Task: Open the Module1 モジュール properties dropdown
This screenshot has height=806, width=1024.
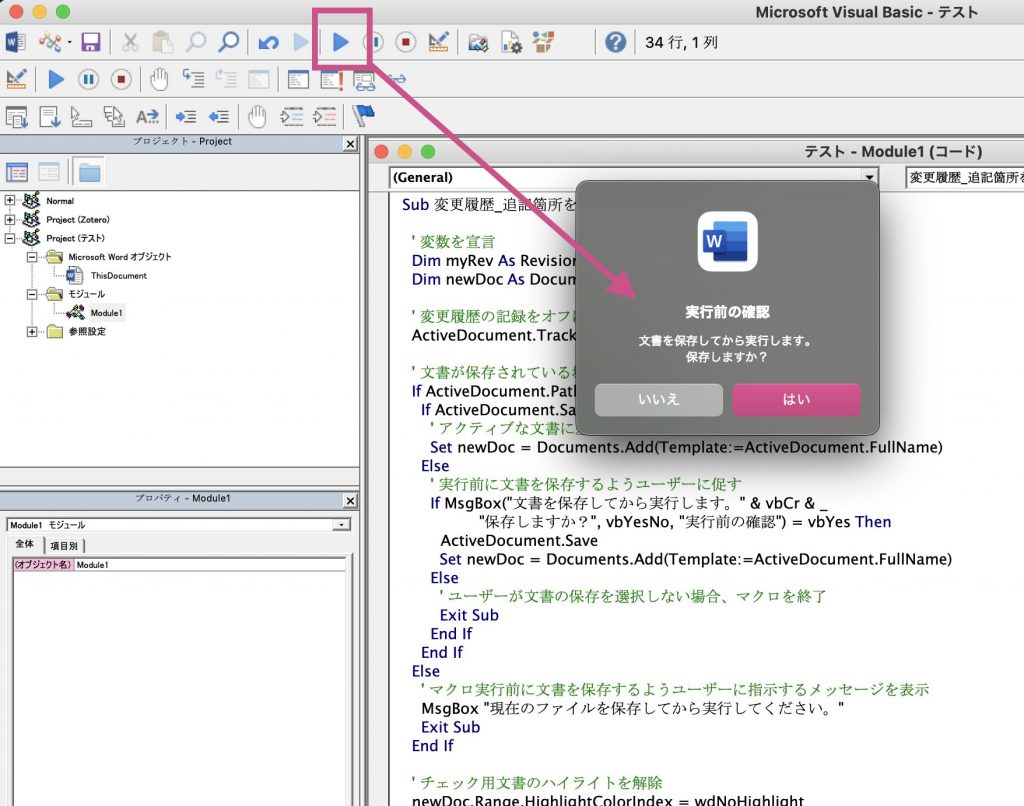Action: pos(343,525)
